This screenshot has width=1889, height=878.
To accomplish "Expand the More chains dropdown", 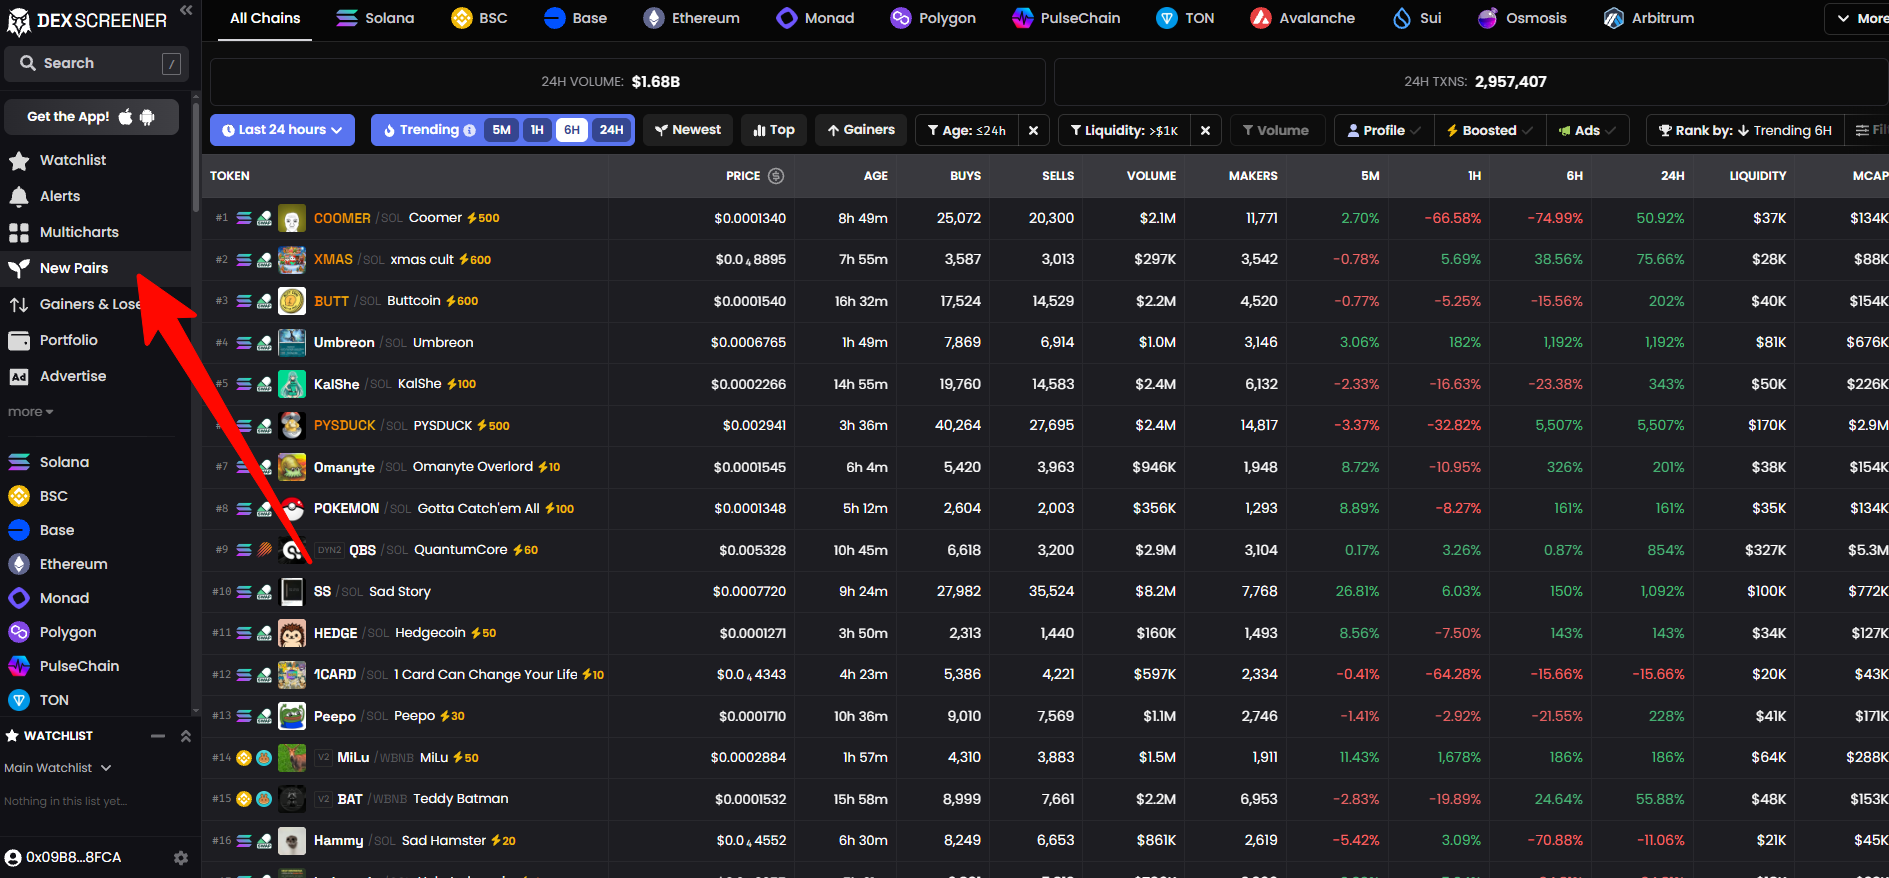I will [1859, 18].
